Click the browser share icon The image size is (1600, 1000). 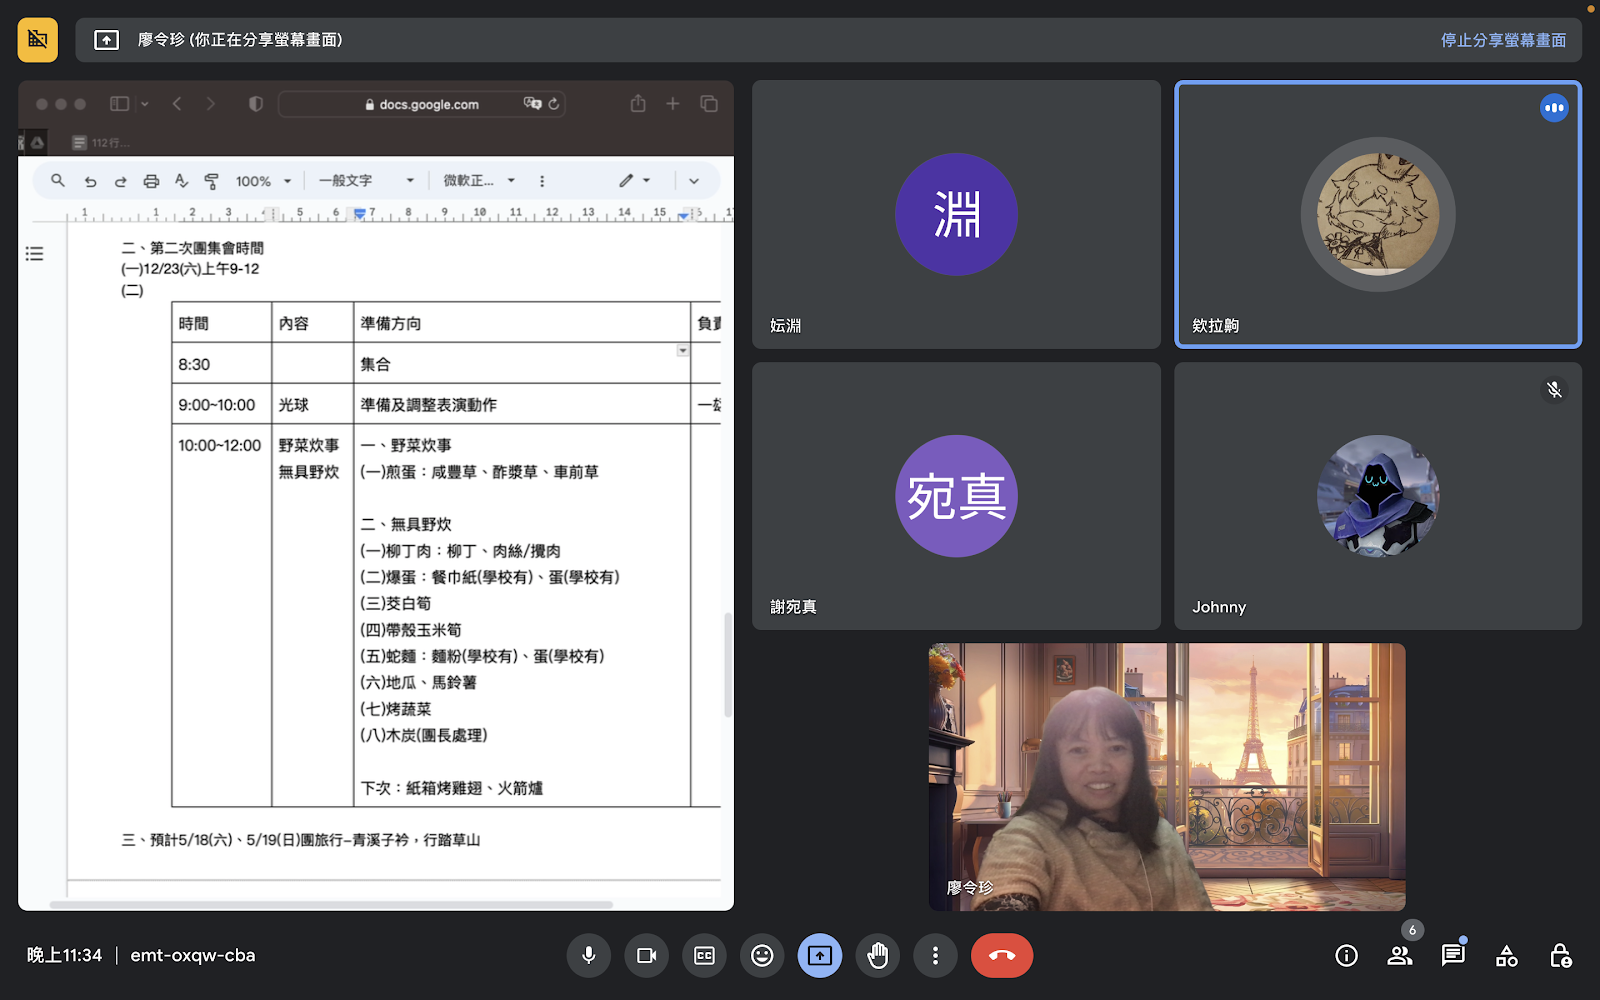tap(638, 103)
